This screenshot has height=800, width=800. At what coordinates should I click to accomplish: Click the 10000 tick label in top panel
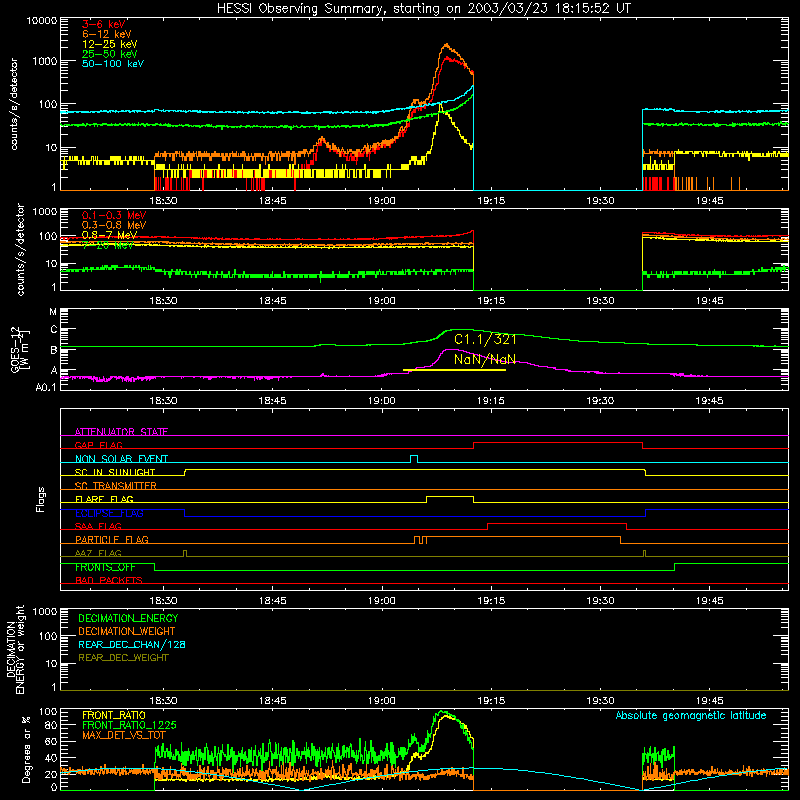42,21
